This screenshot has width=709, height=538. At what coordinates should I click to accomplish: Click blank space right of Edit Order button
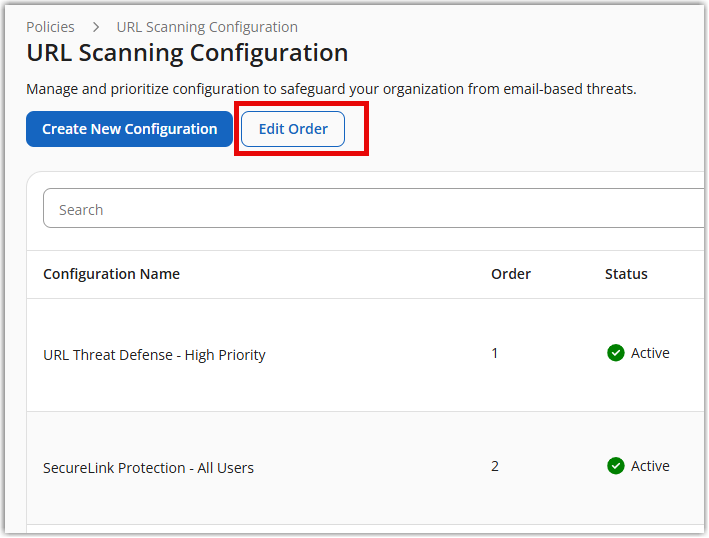tap(520, 129)
